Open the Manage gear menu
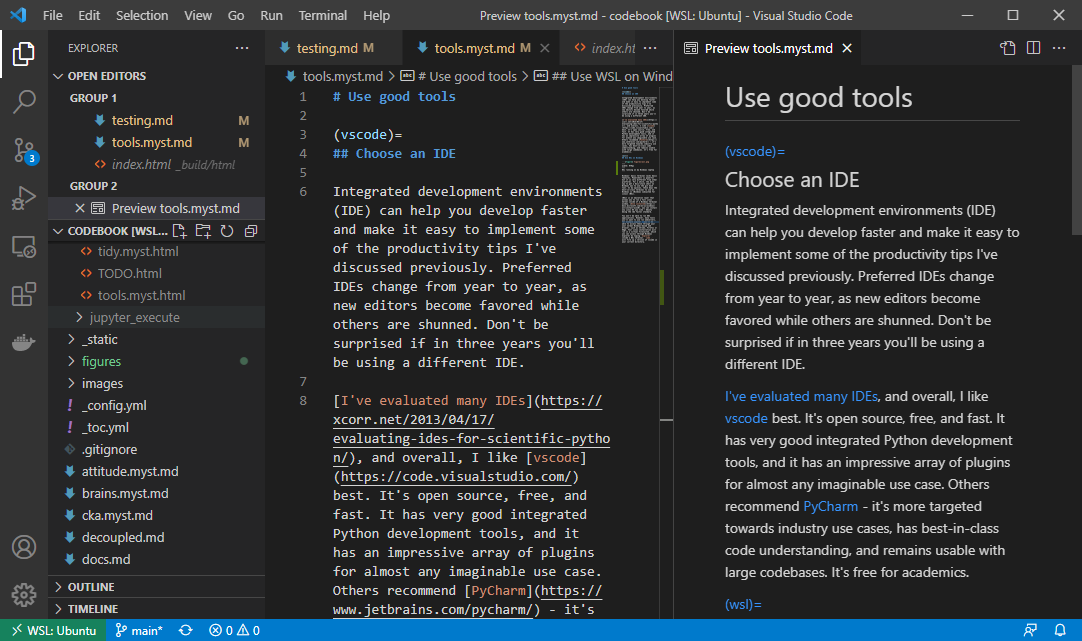The image size is (1082, 641). (23, 594)
